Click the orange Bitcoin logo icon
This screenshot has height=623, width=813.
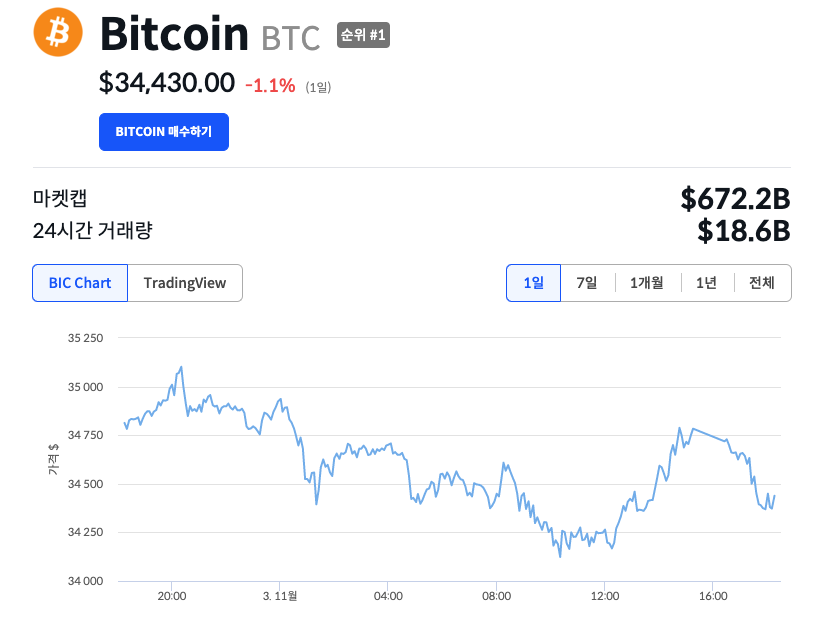click(58, 32)
